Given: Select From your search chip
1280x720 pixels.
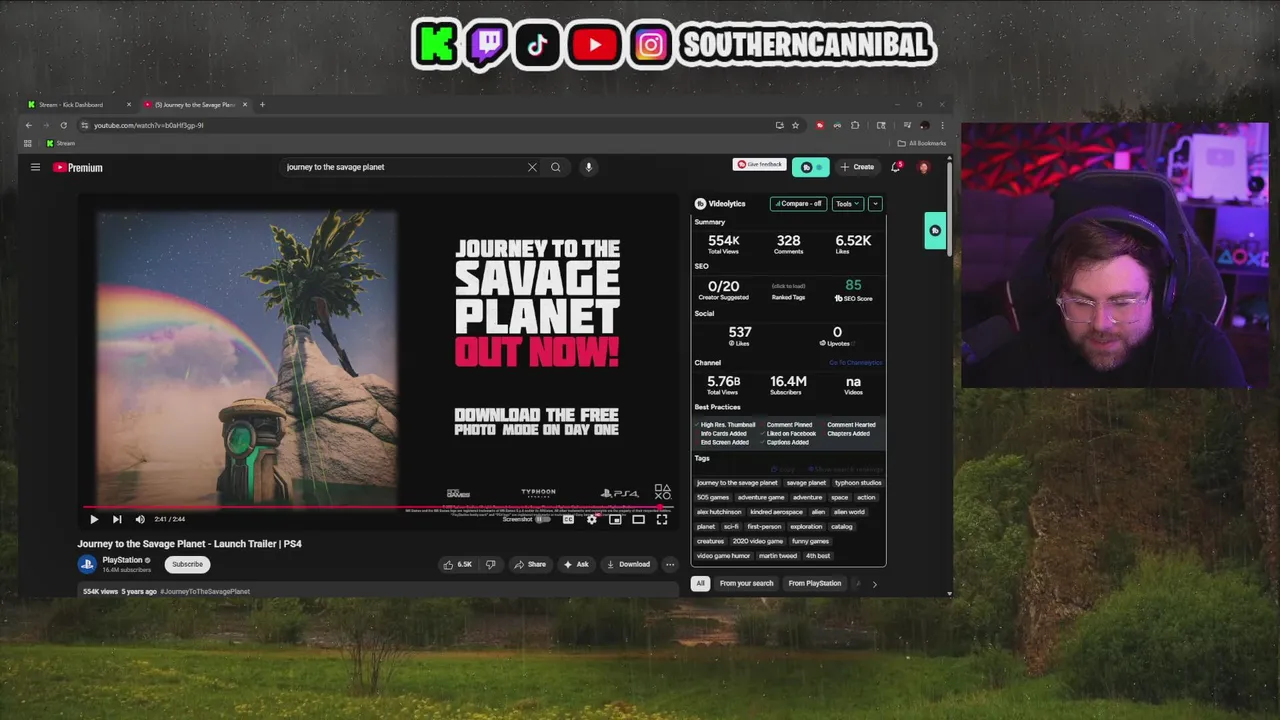Looking at the screenshot, I should [746, 583].
